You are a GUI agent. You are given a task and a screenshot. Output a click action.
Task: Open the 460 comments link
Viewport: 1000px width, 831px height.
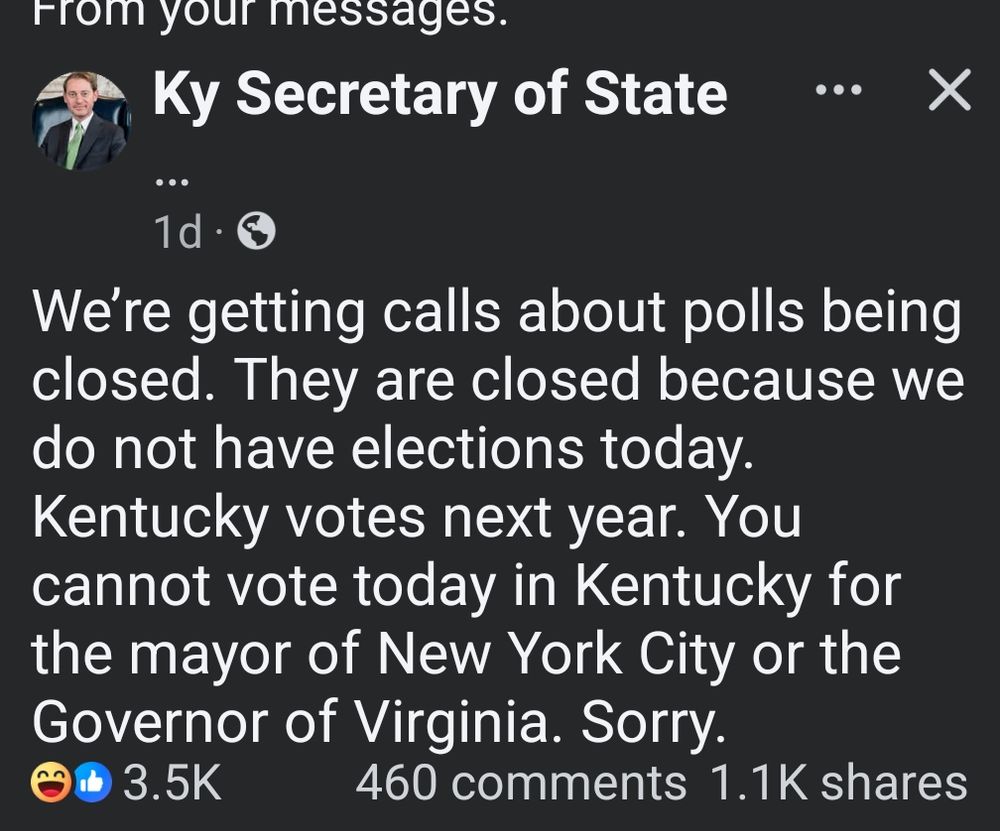coord(520,783)
